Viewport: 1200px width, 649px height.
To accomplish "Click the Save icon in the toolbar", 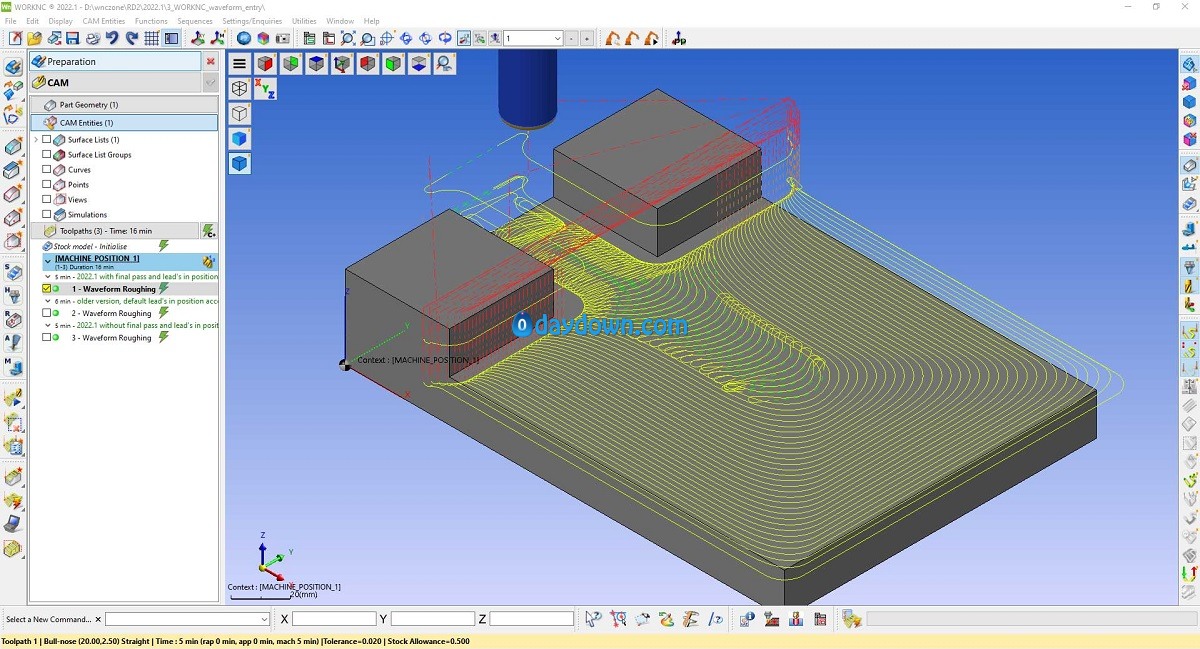I will (x=72, y=39).
